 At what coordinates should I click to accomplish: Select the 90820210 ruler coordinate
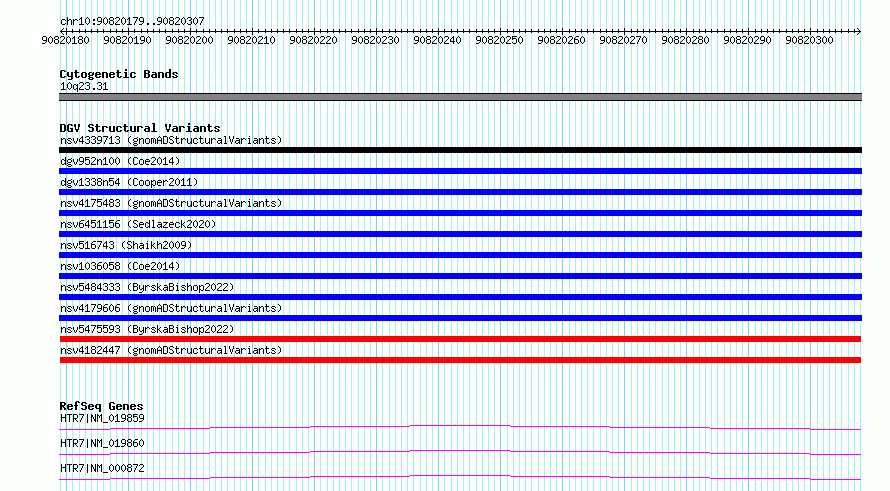coord(251,40)
